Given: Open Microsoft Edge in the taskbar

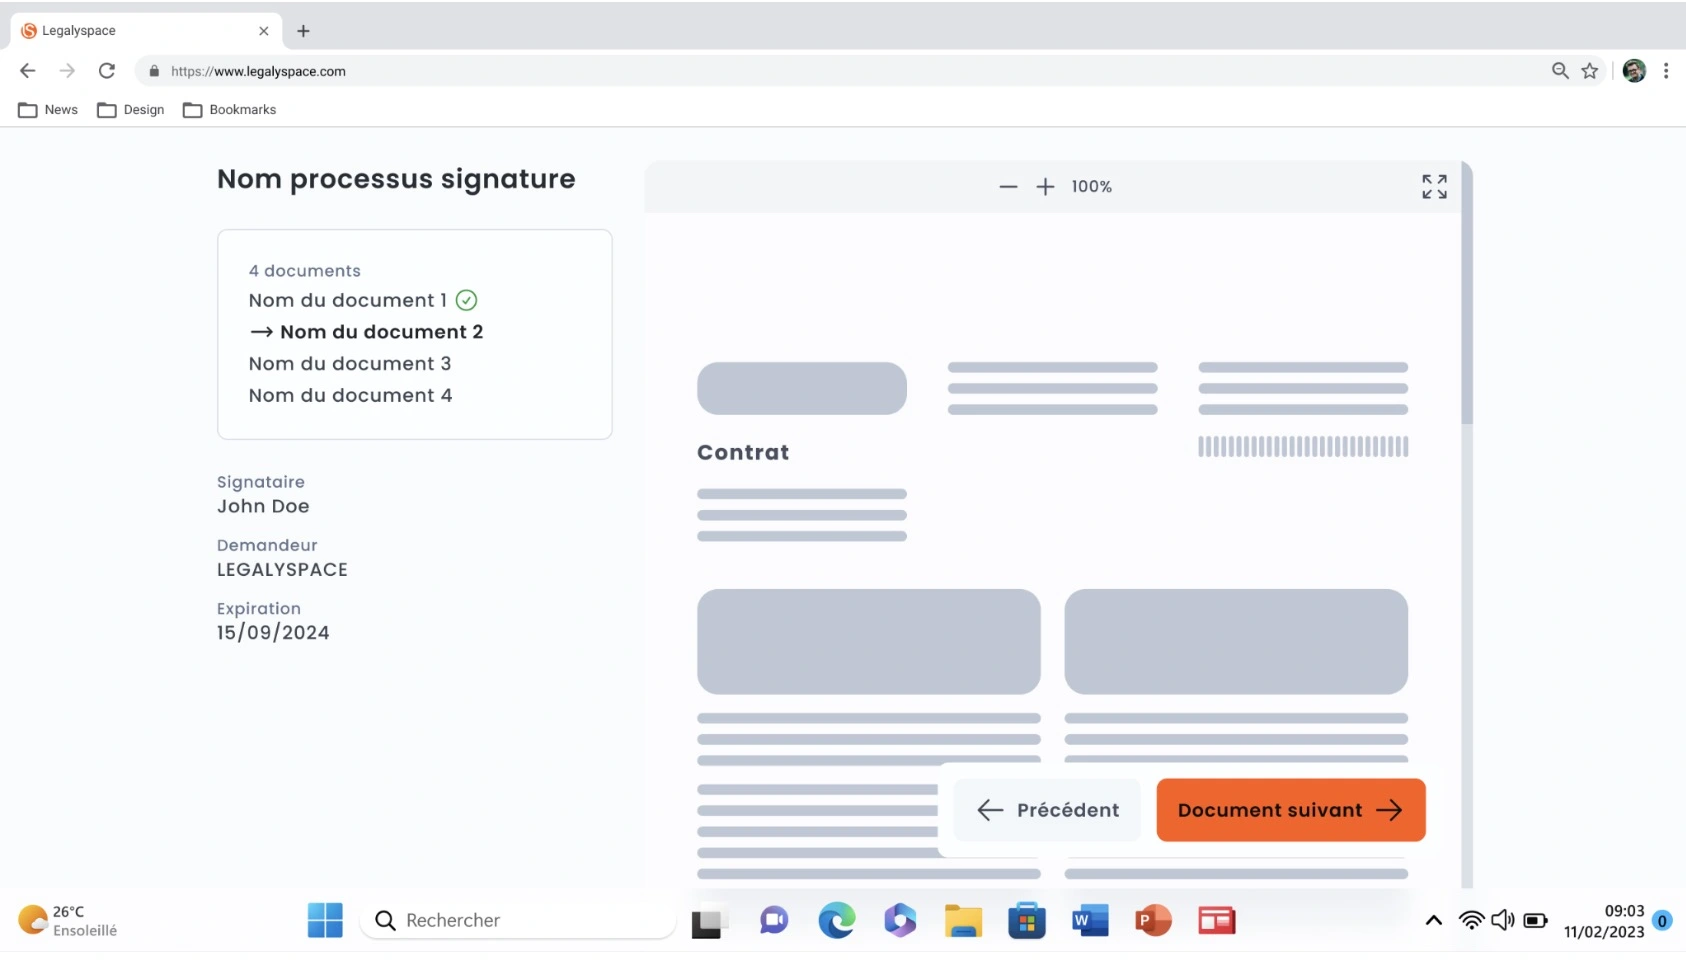Looking at the screenshot, I should tap(838, 920).
